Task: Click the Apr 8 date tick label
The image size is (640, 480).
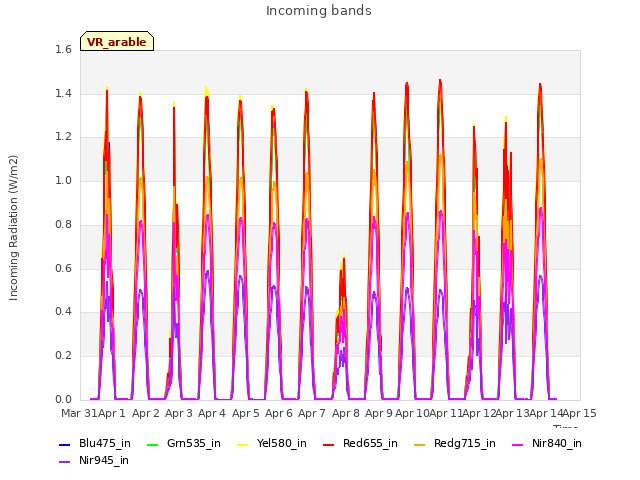Action: click(346, 413)
